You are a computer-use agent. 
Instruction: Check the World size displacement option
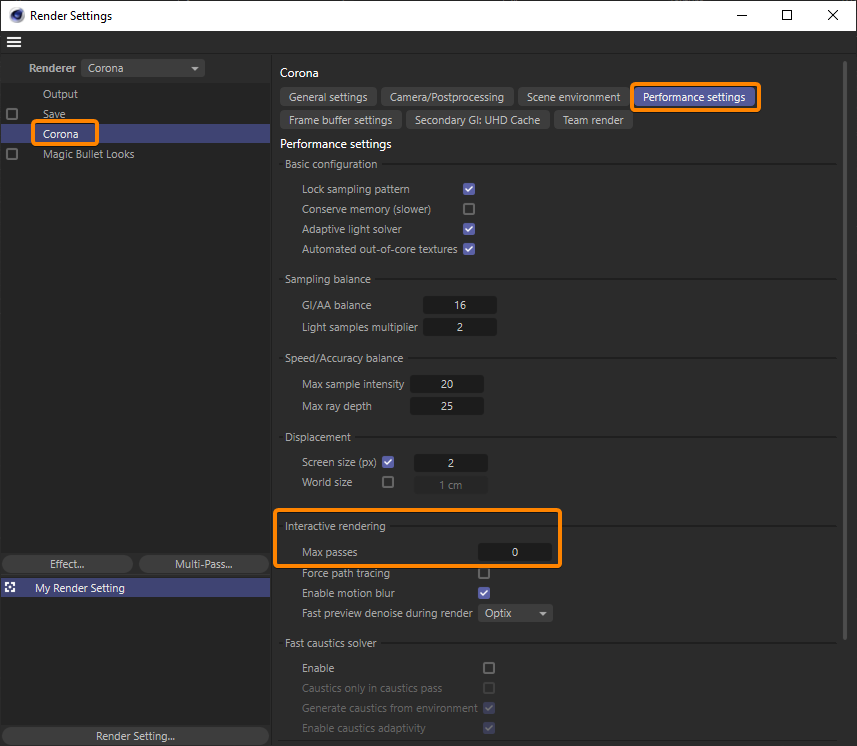coord(388,482)
